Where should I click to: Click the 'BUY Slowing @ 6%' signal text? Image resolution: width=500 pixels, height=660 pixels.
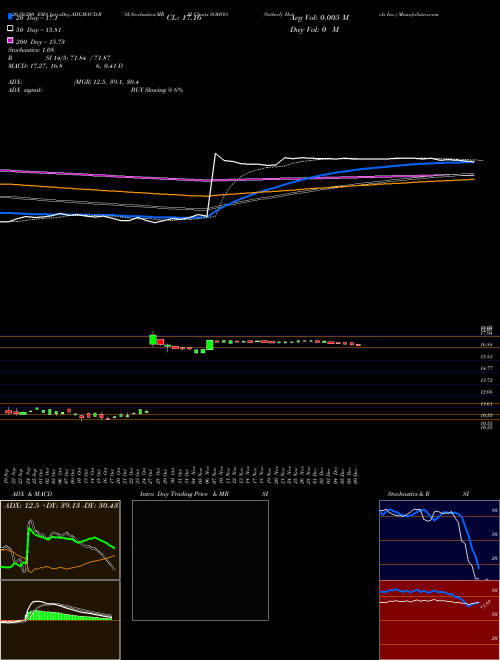point(157,90)
